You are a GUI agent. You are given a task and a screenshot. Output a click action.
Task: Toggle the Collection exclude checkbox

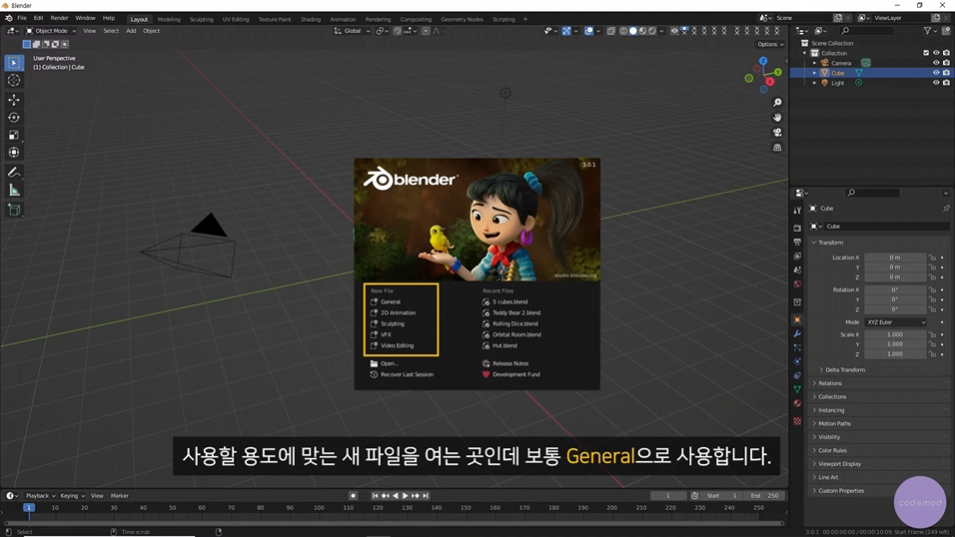click(926, 53)
